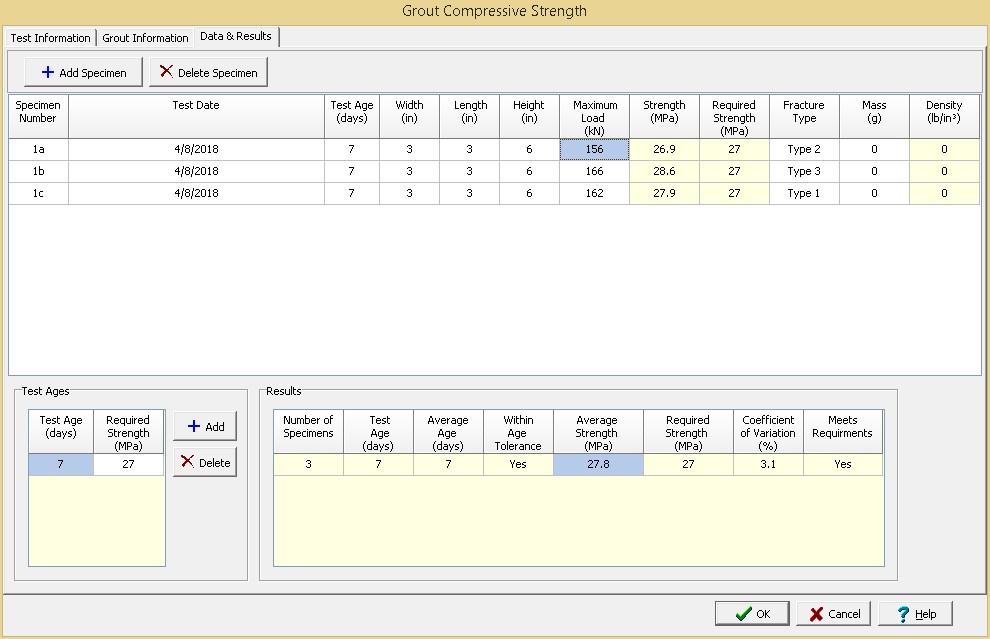Click the Test Date cell for specimen 1a
Viewport: 990px width, 639px height.
click(x=196, y=149)
